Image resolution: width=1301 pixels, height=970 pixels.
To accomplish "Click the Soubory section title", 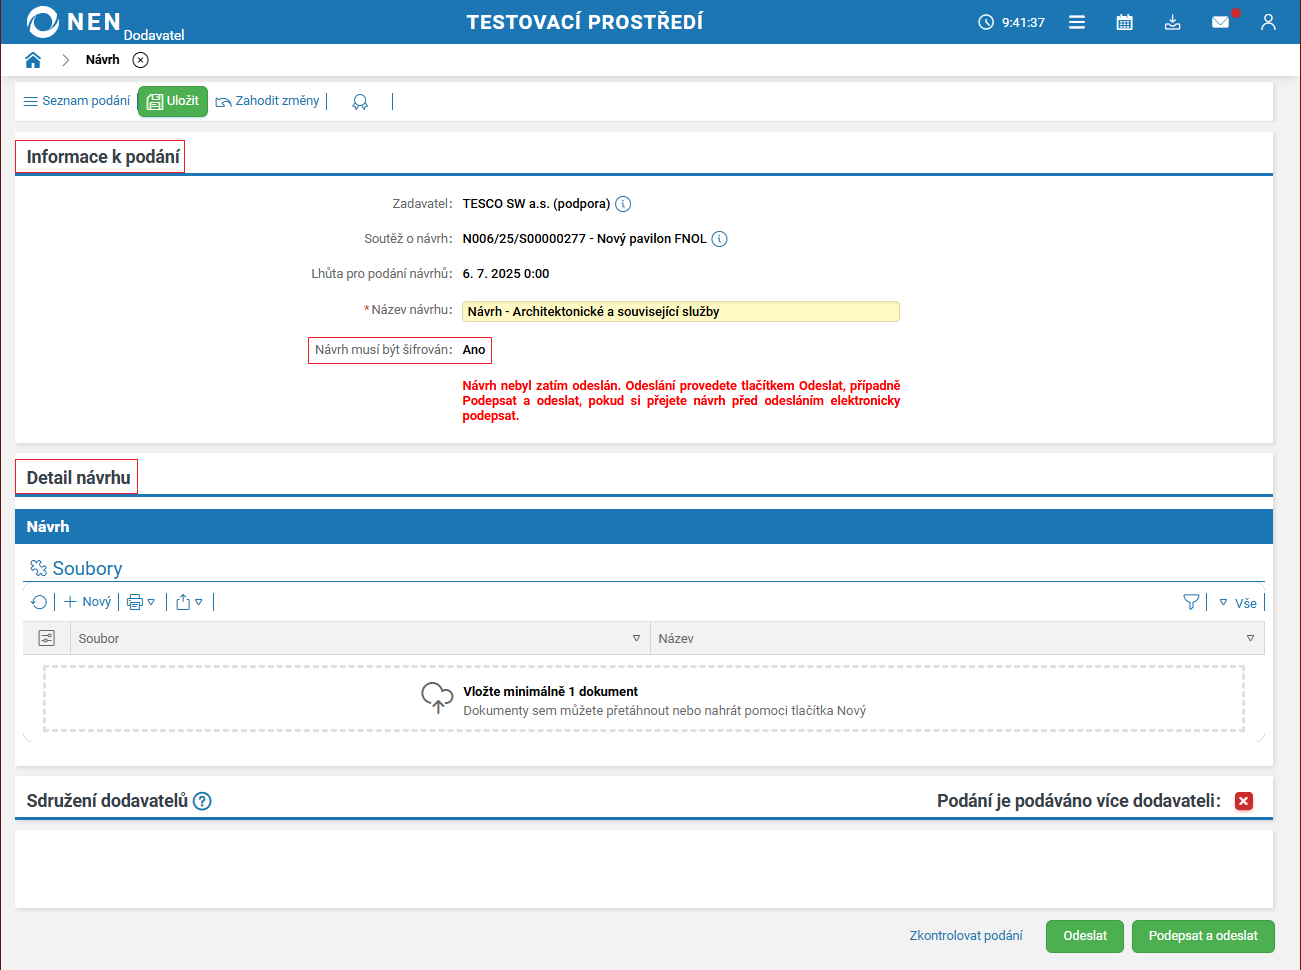I will click(x=87, y=569).
